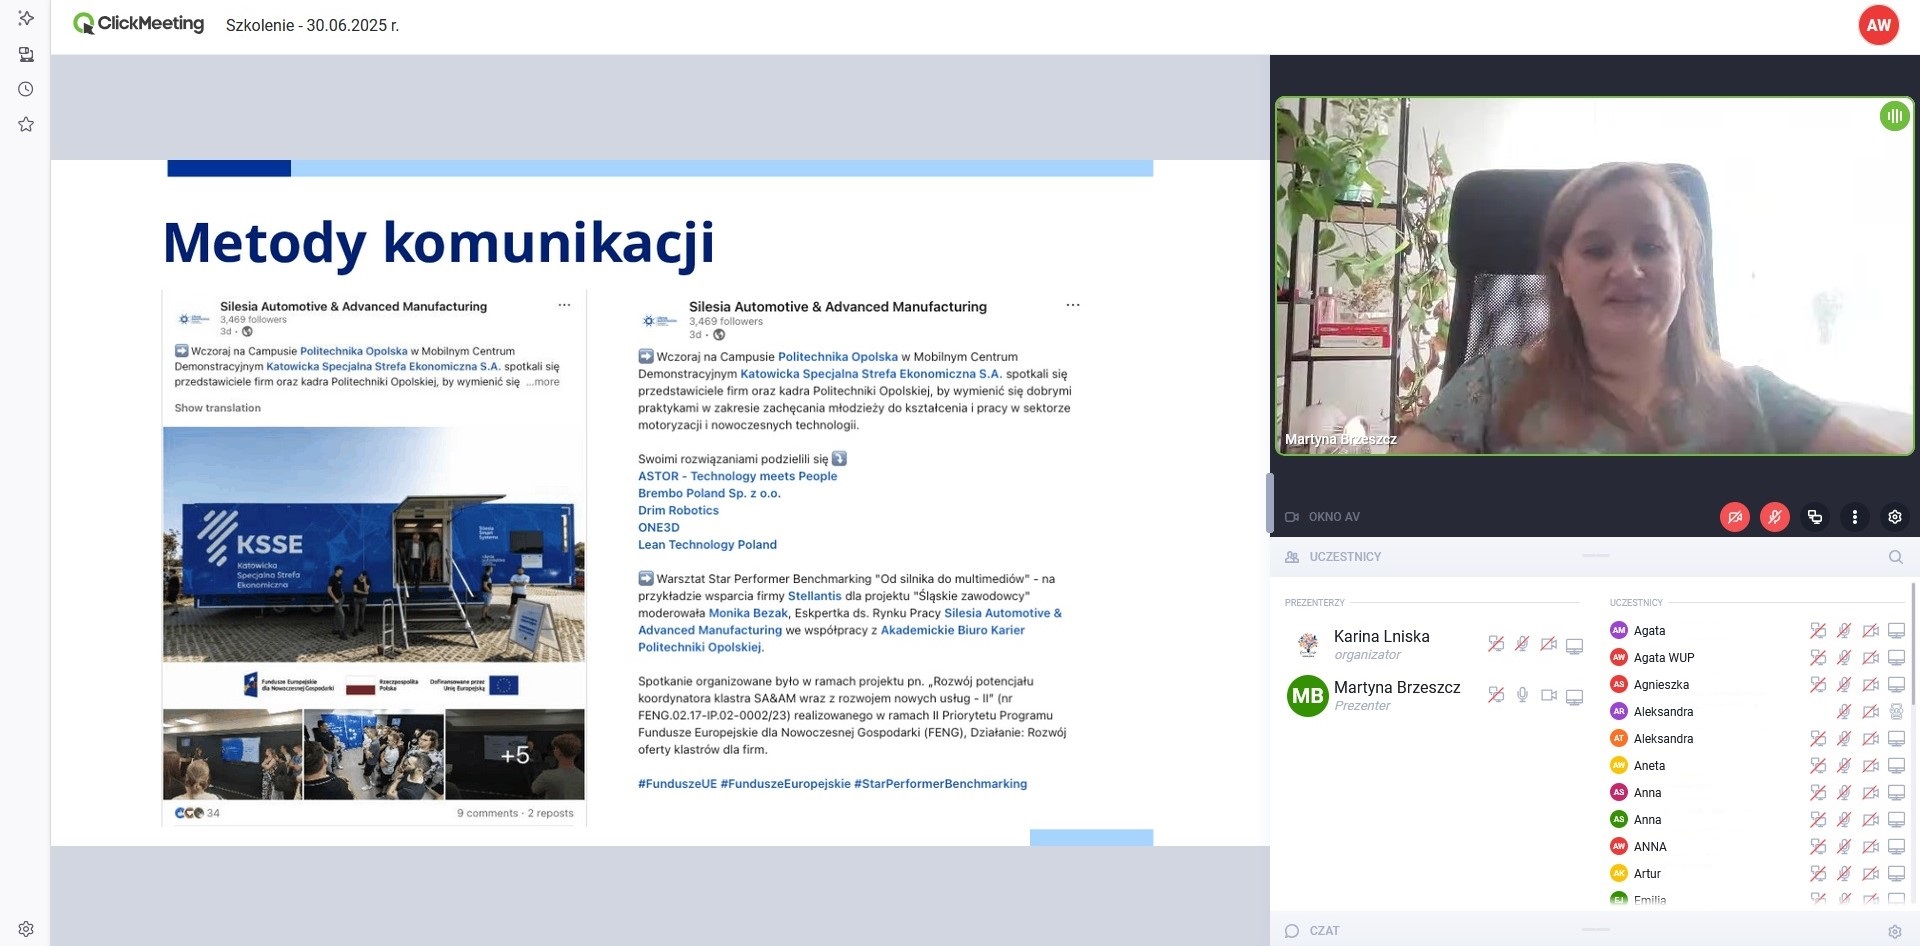Turn on camera in the AV window bar
The height and width of the screenshot is (946, 1920).
pyautogui.click(x=1735, y=517)
